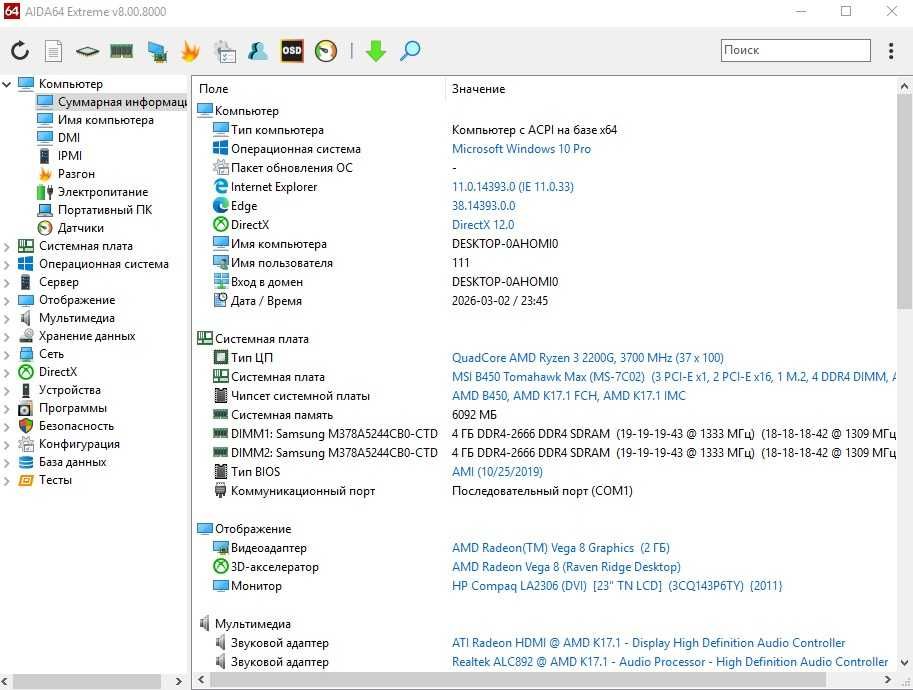Select the IPMI tree item
Screen dimensions: 913x690
(x=70, y=156)
